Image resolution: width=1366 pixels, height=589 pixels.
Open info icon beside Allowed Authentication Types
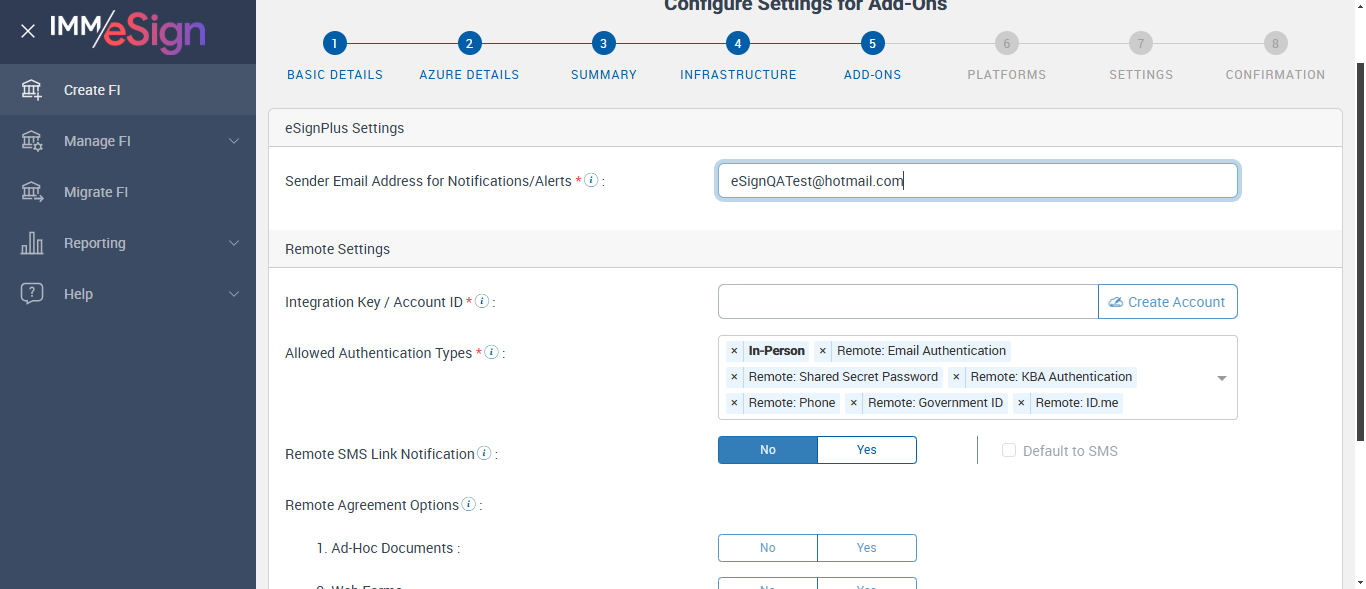[x=491, y=353]
